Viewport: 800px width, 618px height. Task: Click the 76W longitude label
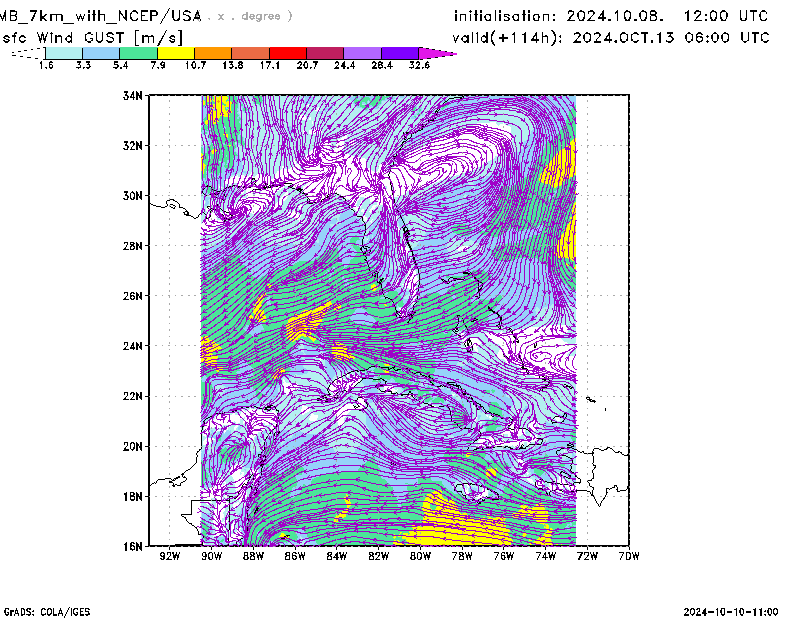coord(504,556)
